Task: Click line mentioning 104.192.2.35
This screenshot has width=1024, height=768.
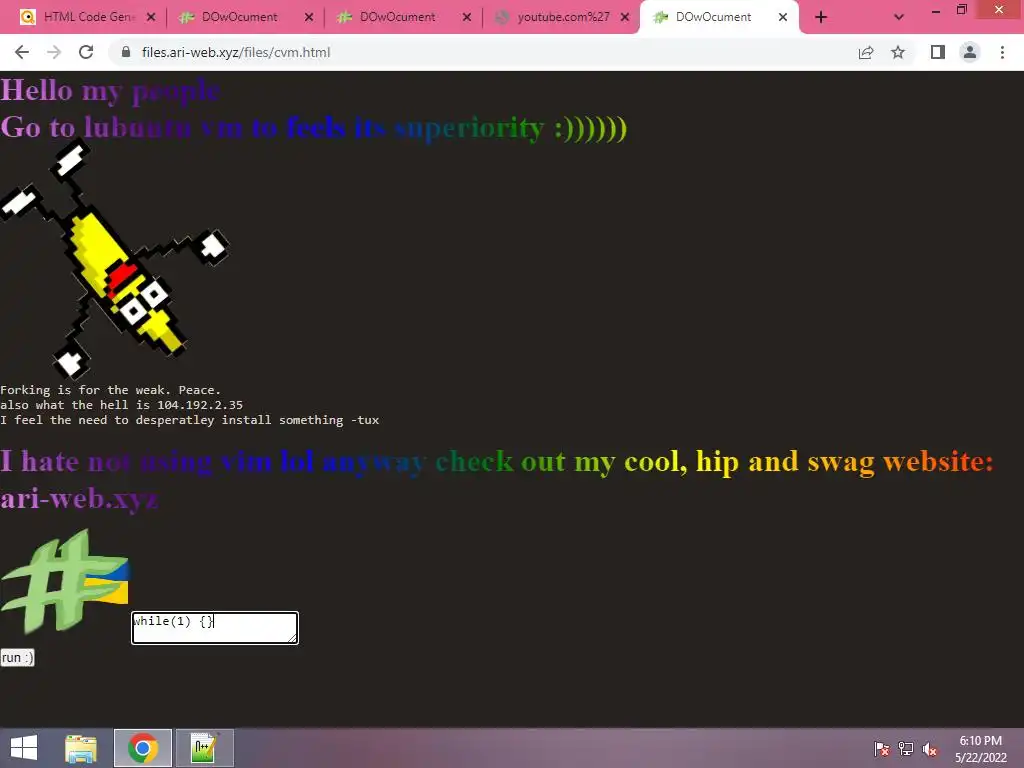Action: tap(121, 405)
